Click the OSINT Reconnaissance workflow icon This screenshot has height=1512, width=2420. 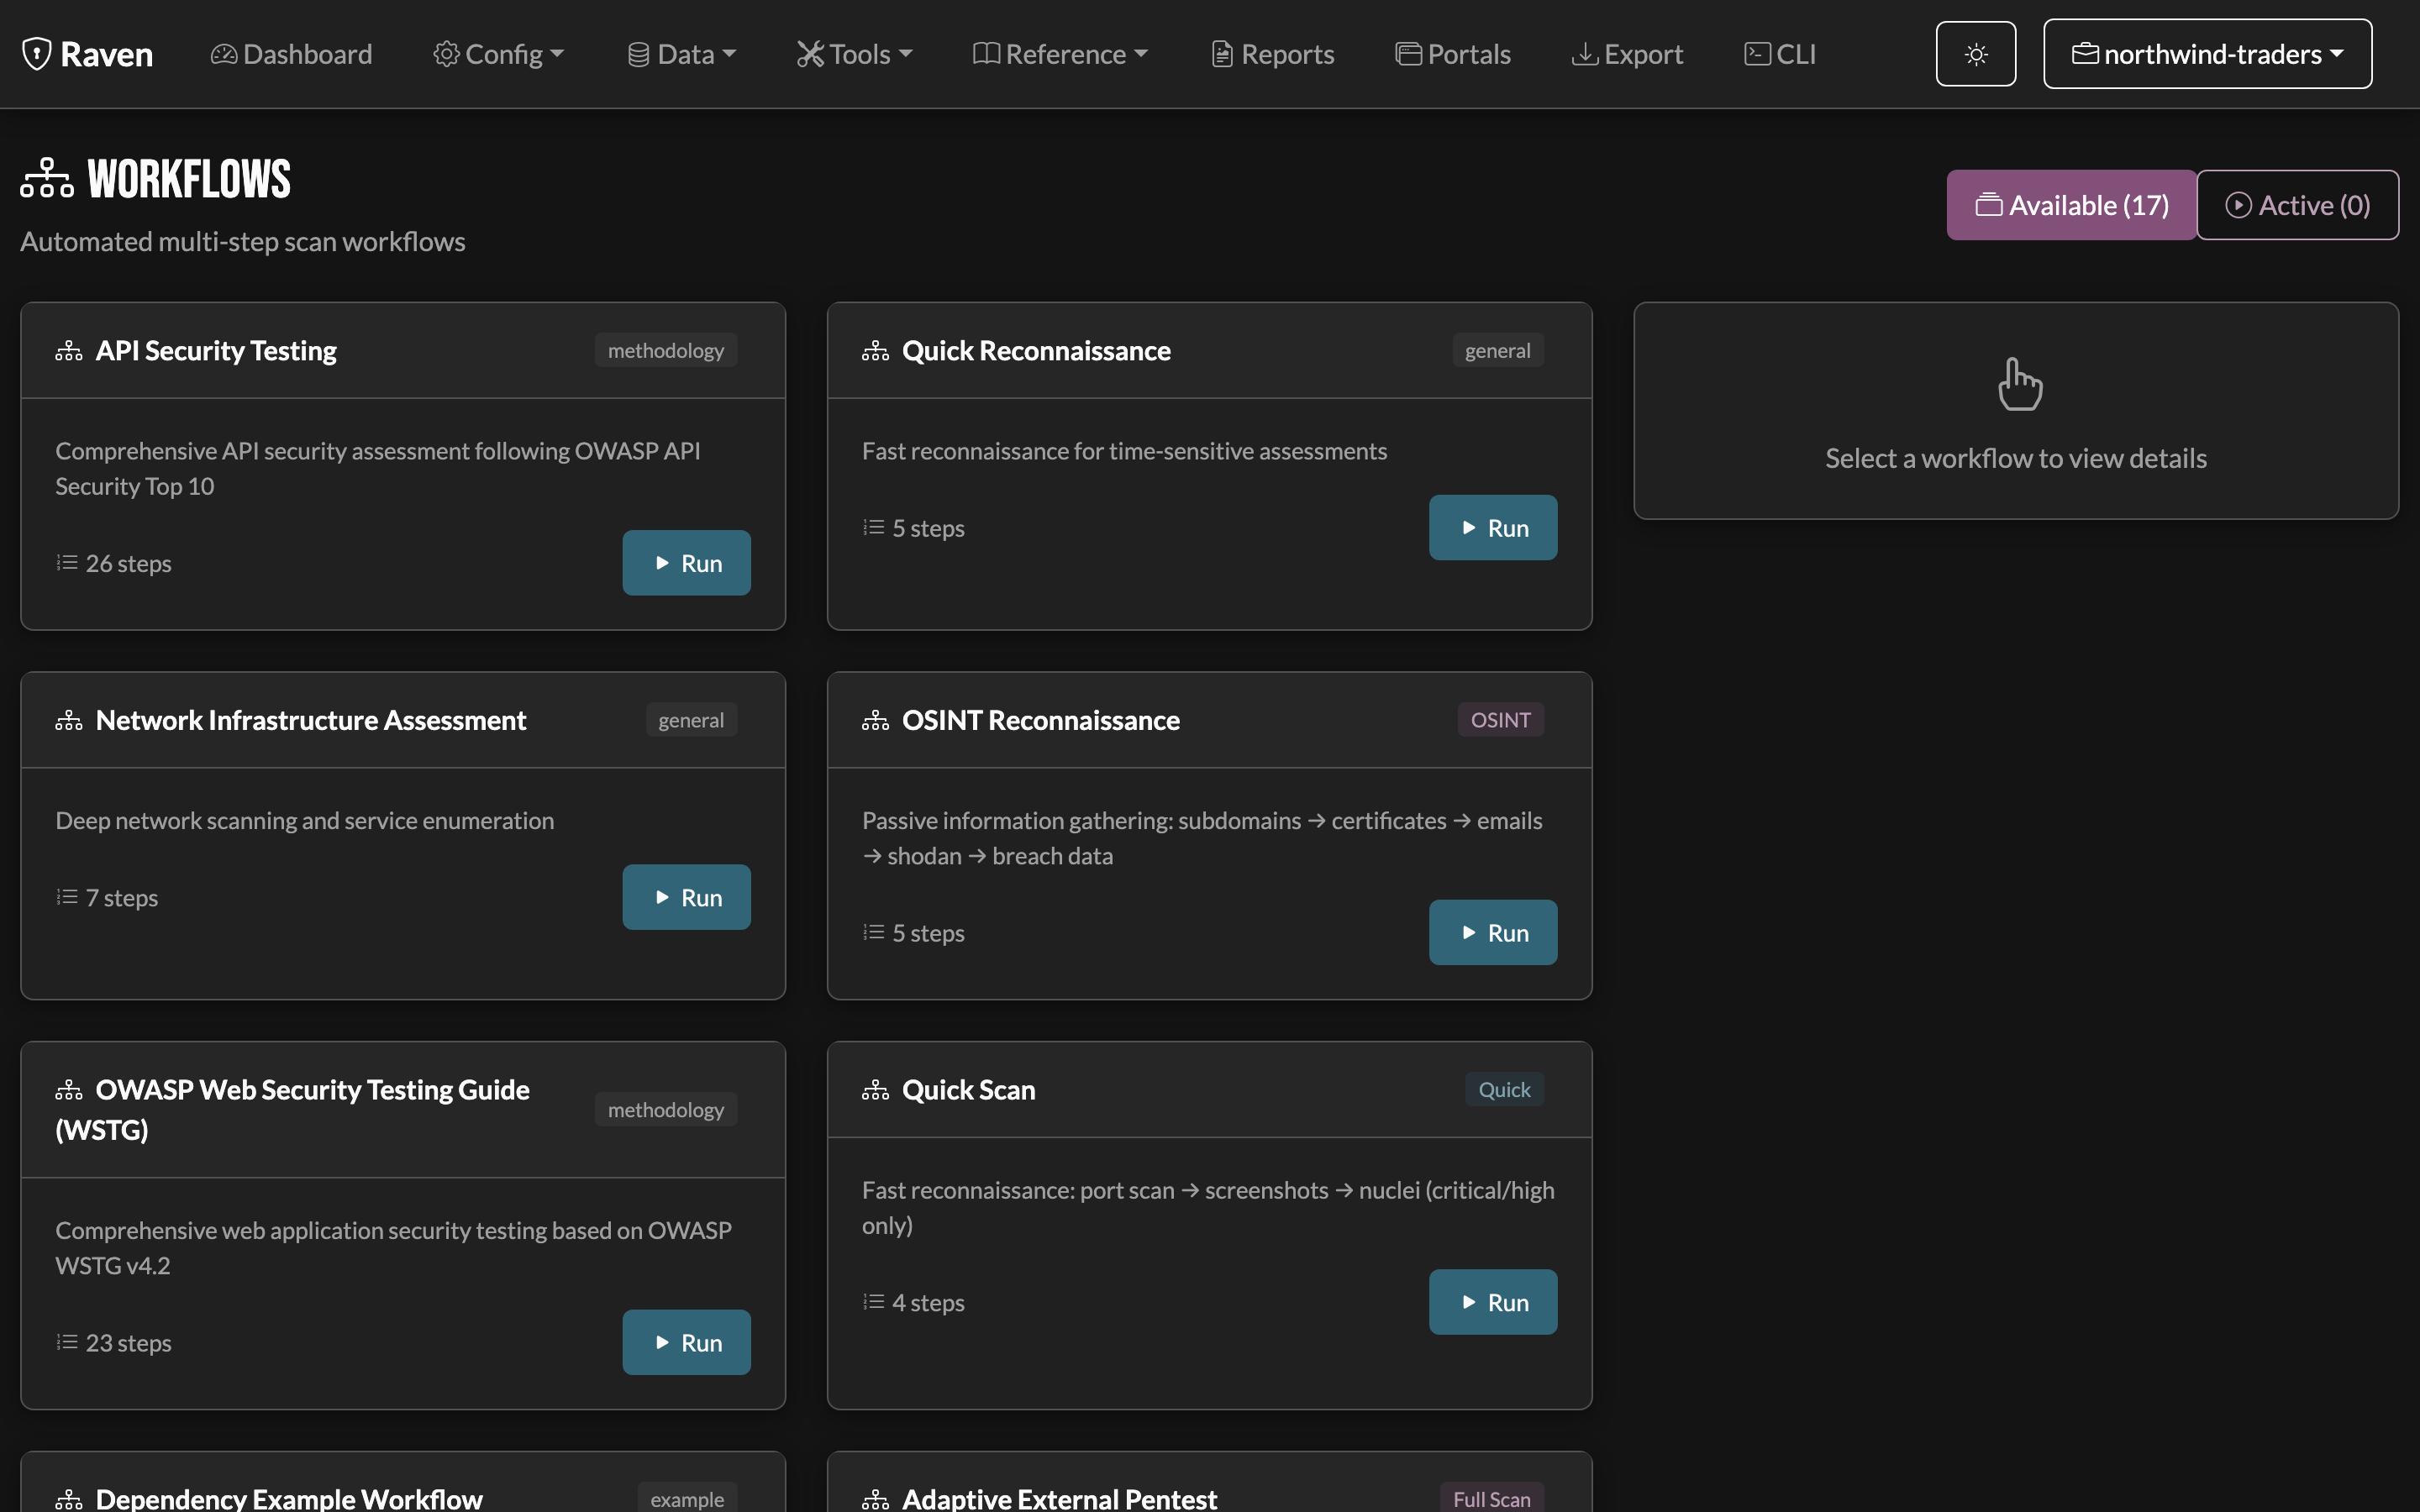pos(876,720)
